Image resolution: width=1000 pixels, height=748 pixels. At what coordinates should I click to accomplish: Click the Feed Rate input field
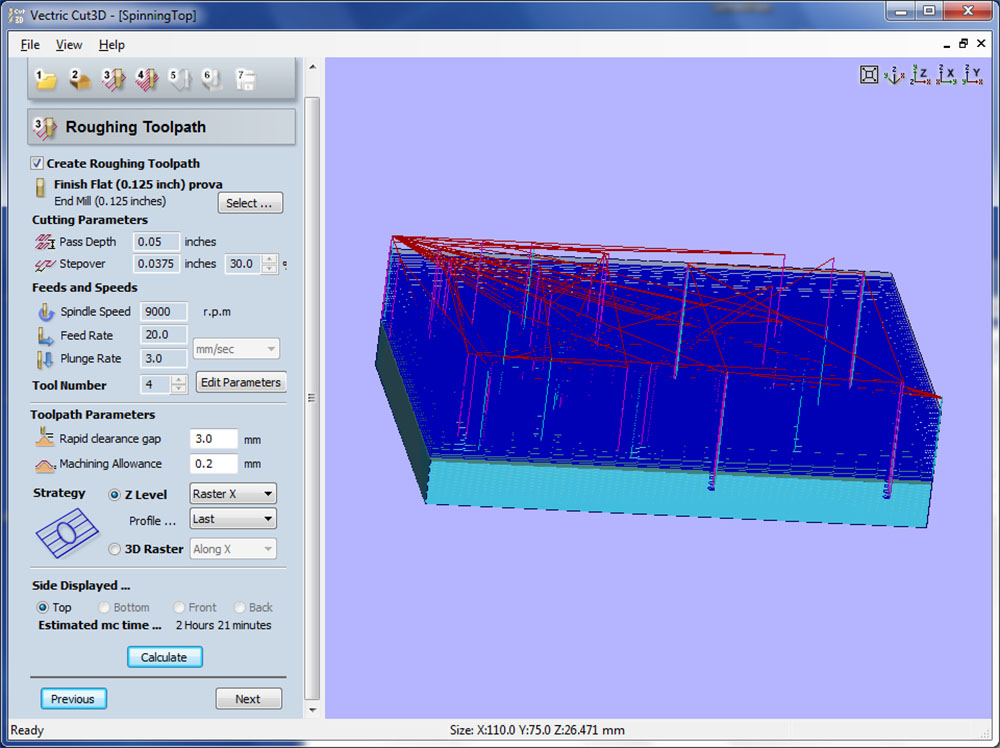coord(163,335)
